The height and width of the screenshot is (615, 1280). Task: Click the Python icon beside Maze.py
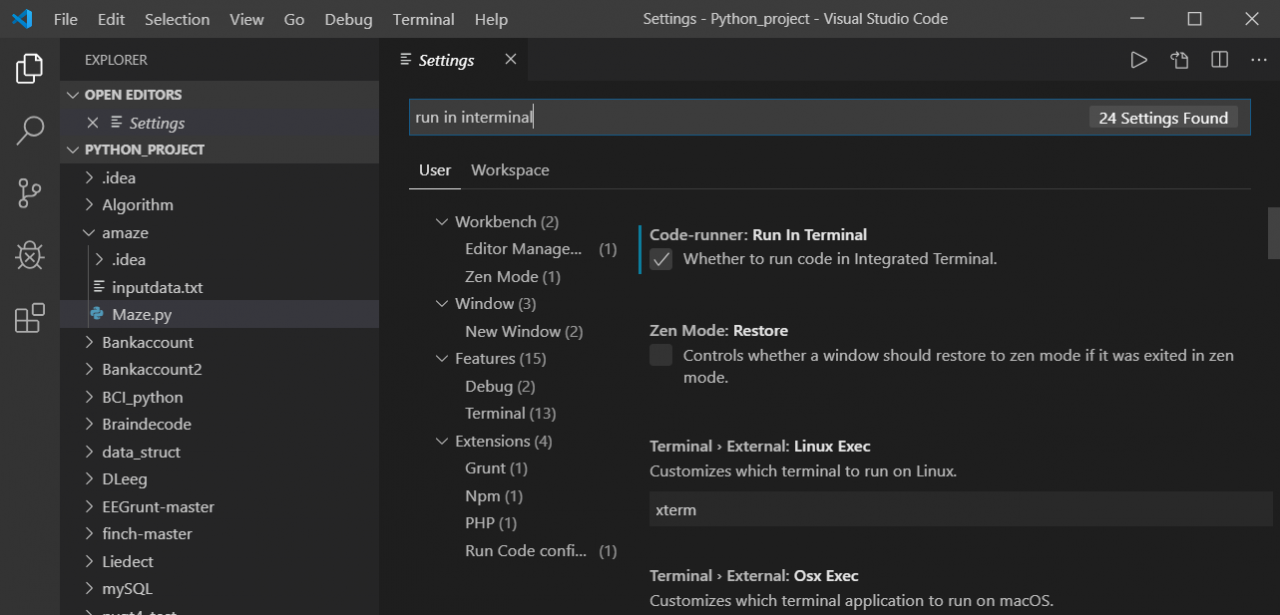(97, 314)
